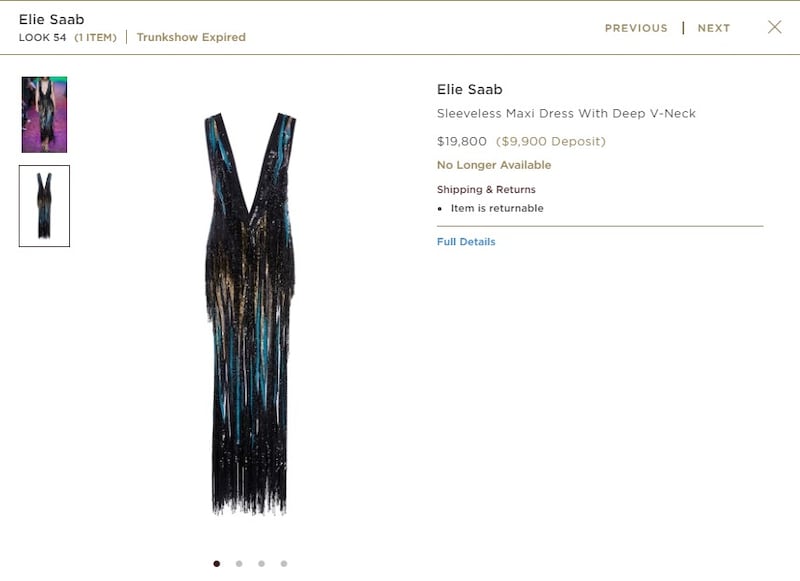Select the dress product thumbnail

[44, 206]
